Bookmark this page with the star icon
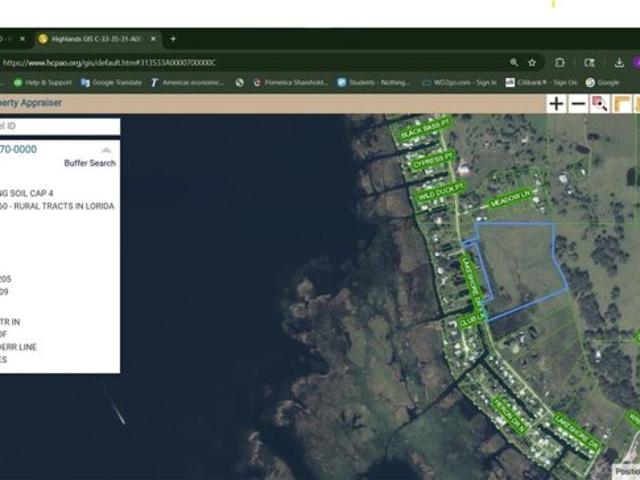The height and width of the screenshot is (480, 640). click(x=532, y=62)
